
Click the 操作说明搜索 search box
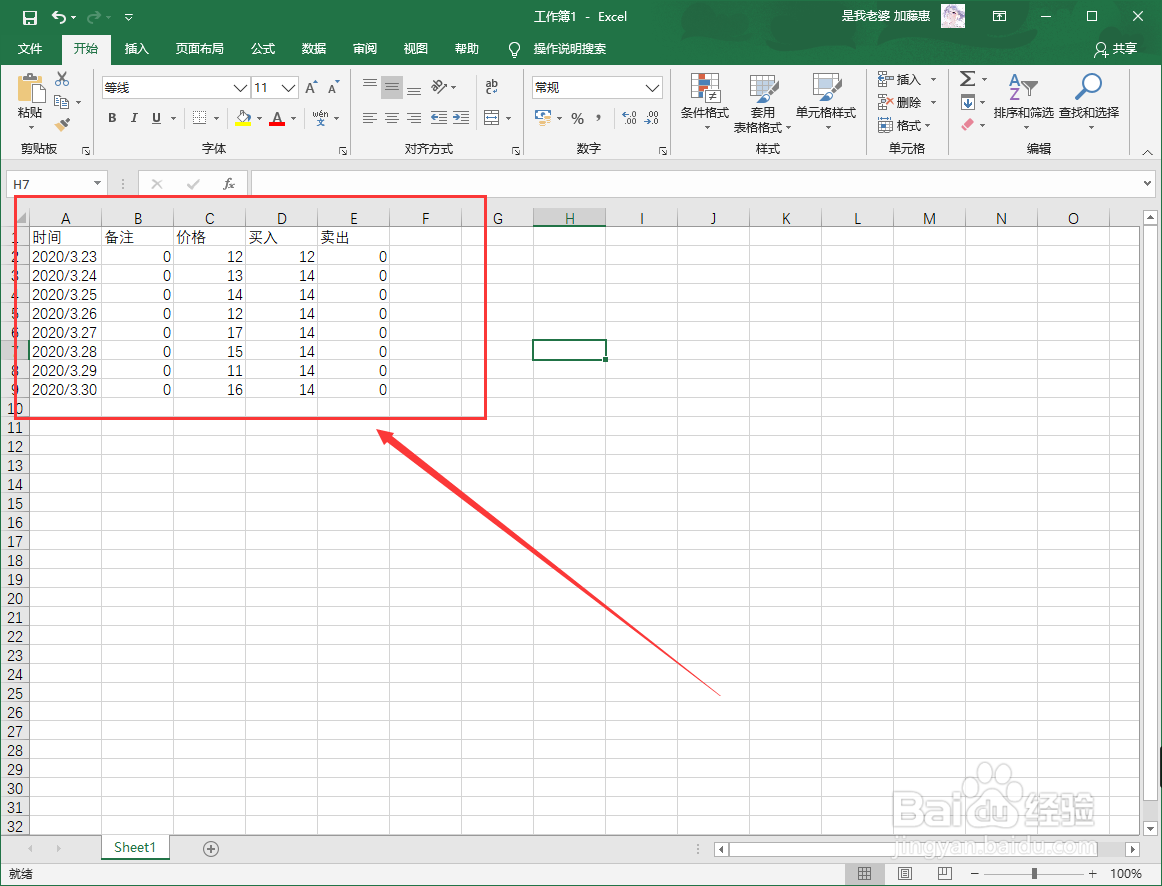tap(569, 49)
